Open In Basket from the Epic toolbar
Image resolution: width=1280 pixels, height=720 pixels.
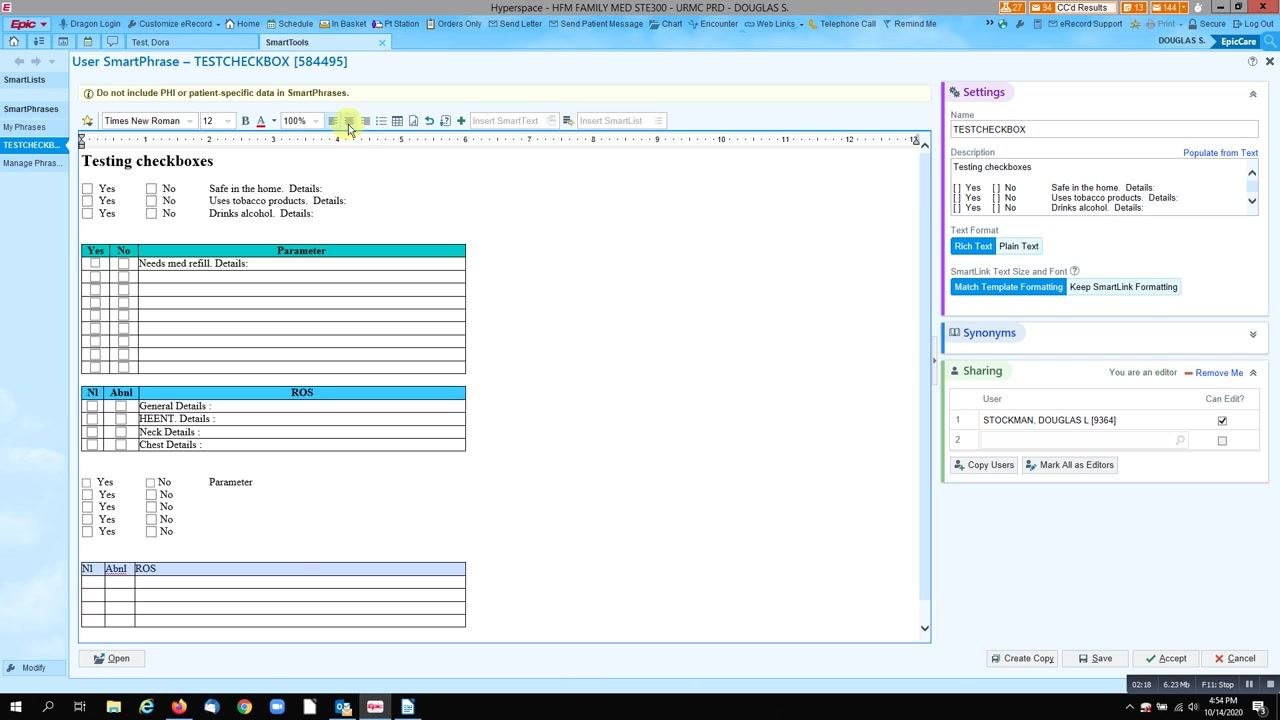[x=342, y=24]
